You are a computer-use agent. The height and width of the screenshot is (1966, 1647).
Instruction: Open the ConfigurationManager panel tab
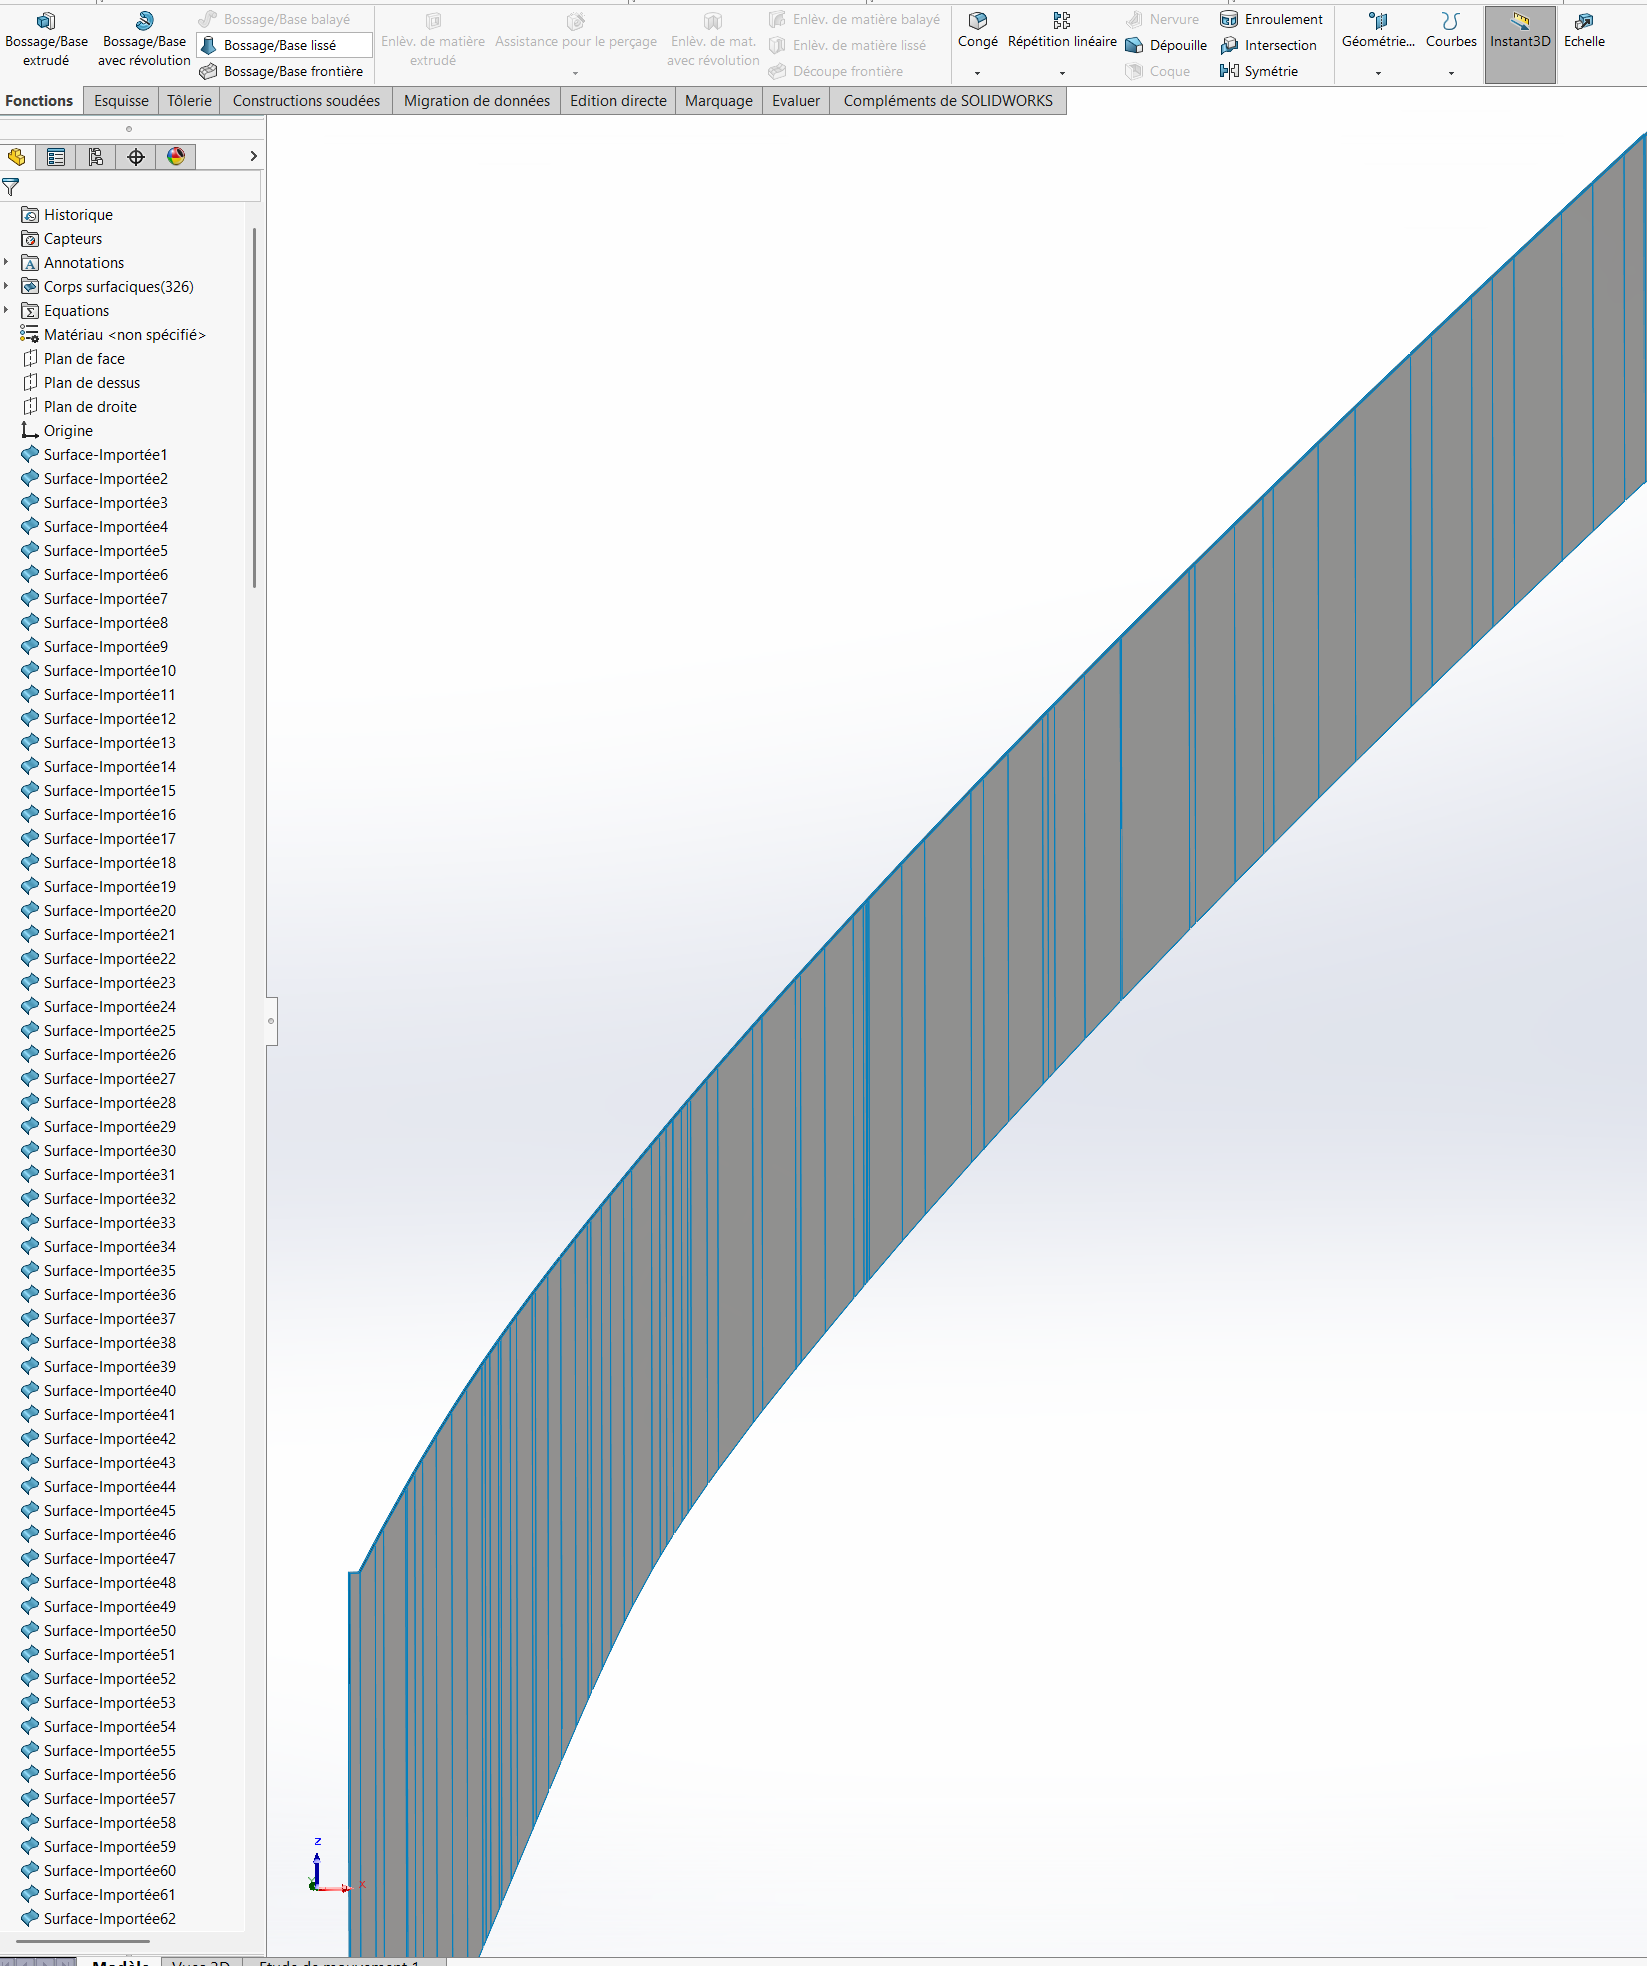(96, 157)
